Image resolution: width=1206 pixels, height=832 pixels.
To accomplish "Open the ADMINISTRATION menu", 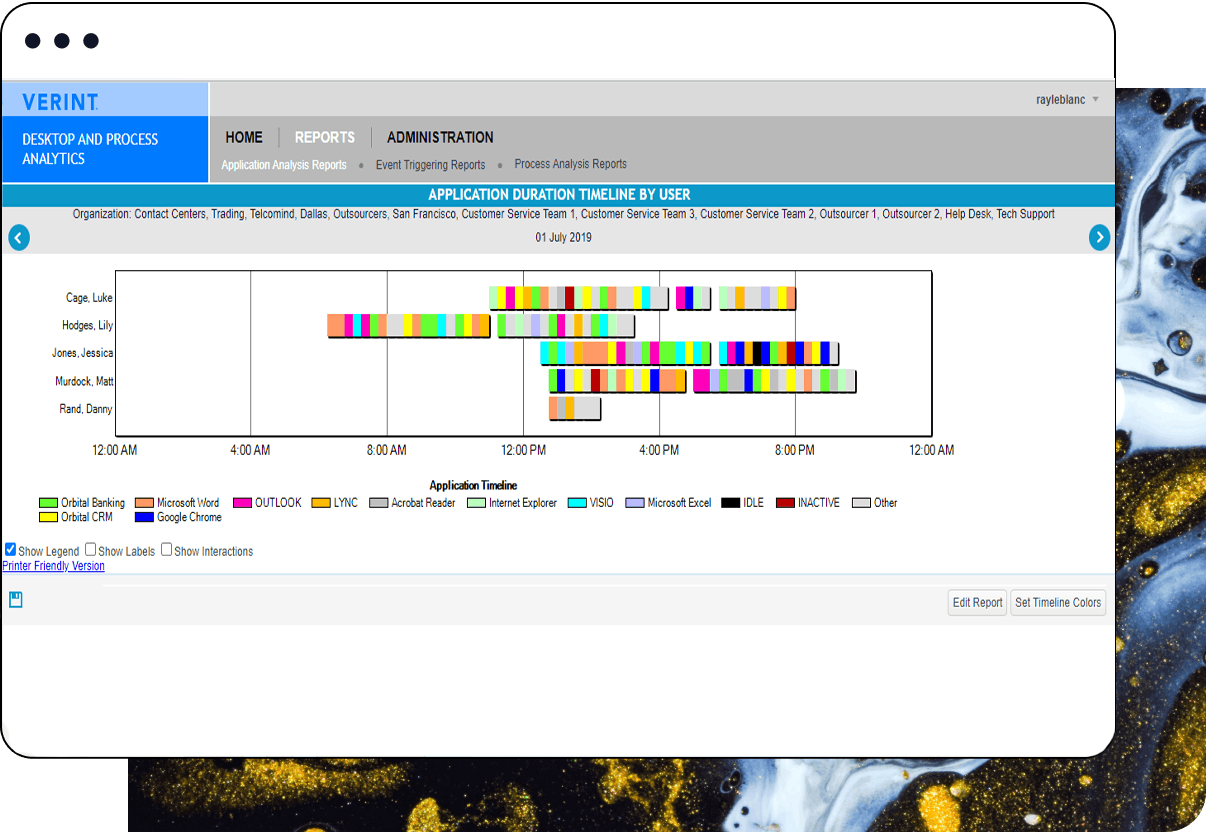I will click(x=440, y=138).
